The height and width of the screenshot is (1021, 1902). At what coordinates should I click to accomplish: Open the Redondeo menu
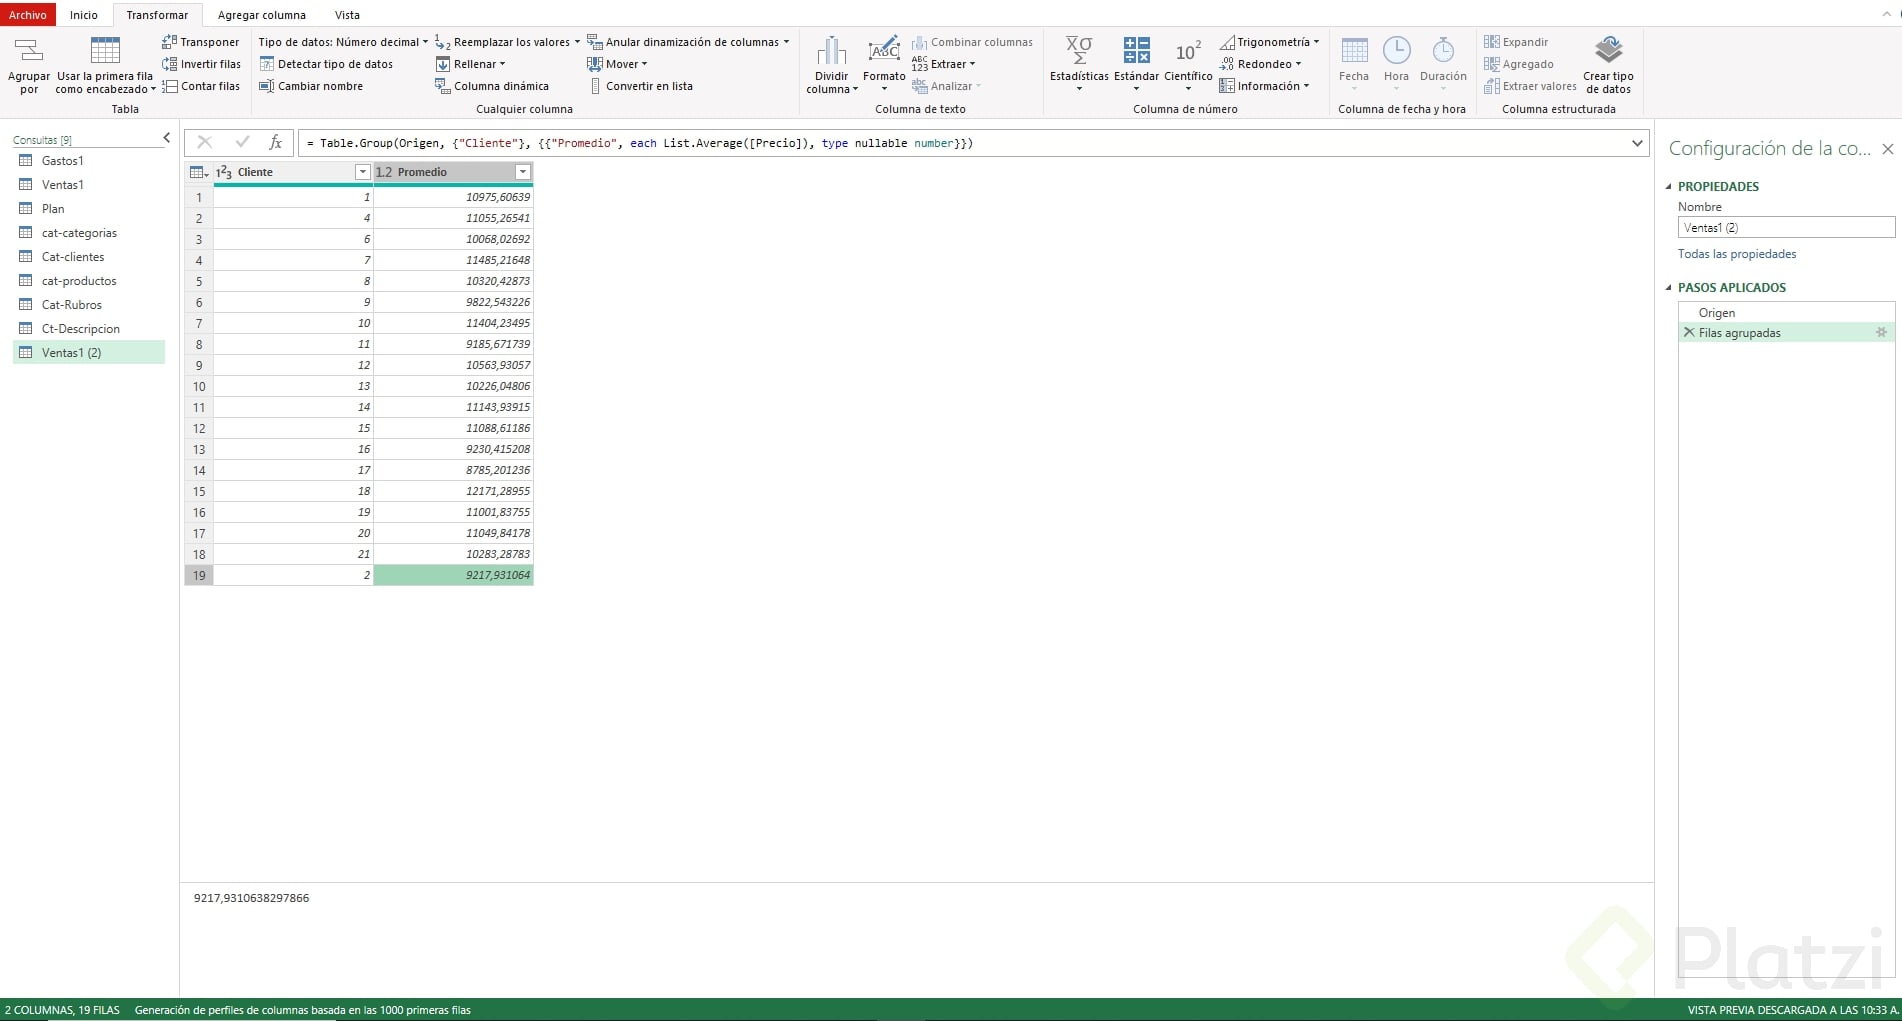(x=1260, y=64)
